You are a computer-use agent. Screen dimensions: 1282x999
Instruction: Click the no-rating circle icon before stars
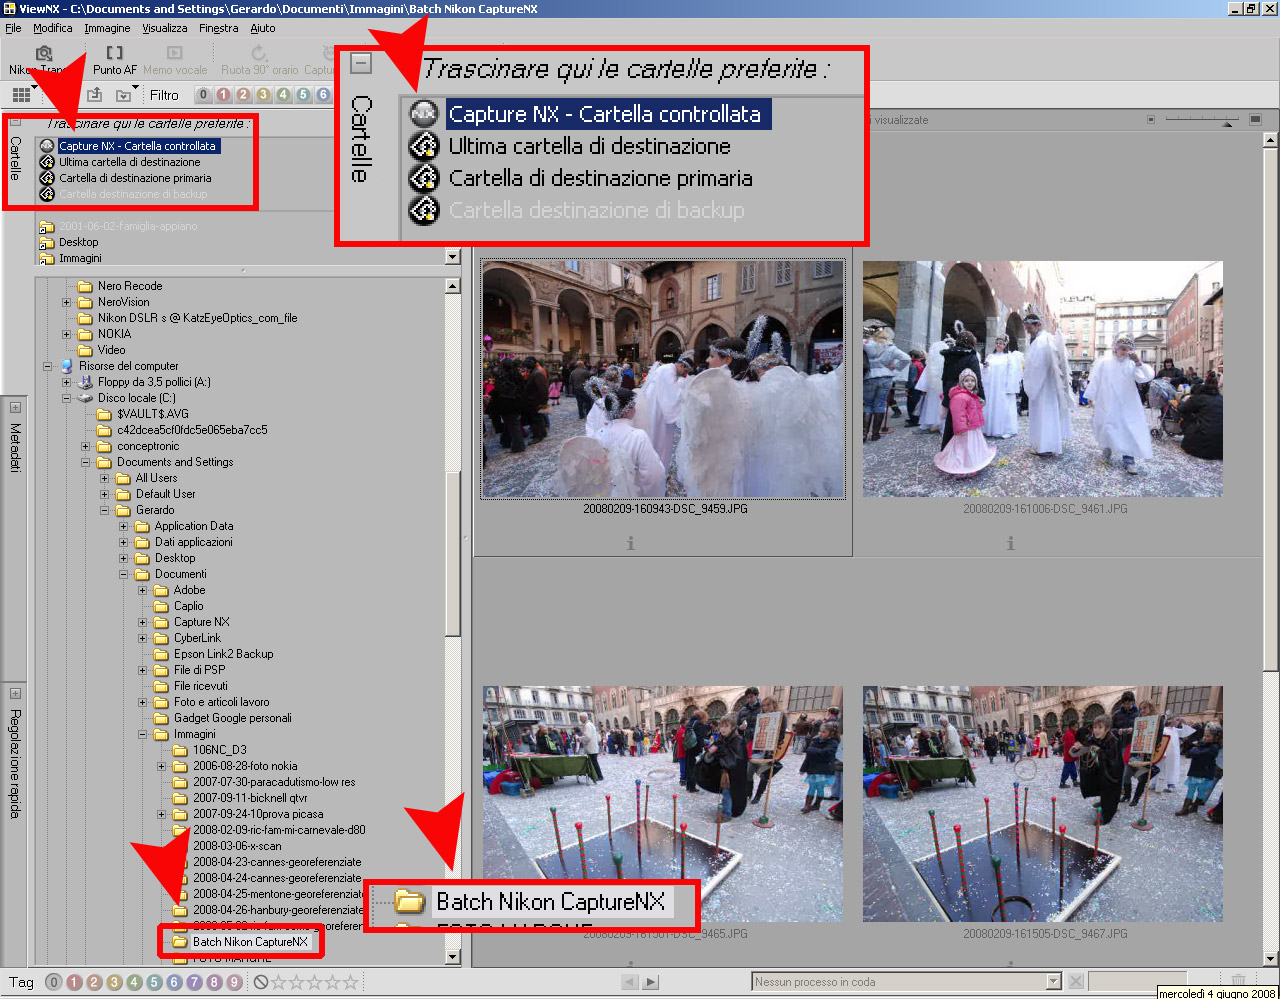[x=261, y=983]
